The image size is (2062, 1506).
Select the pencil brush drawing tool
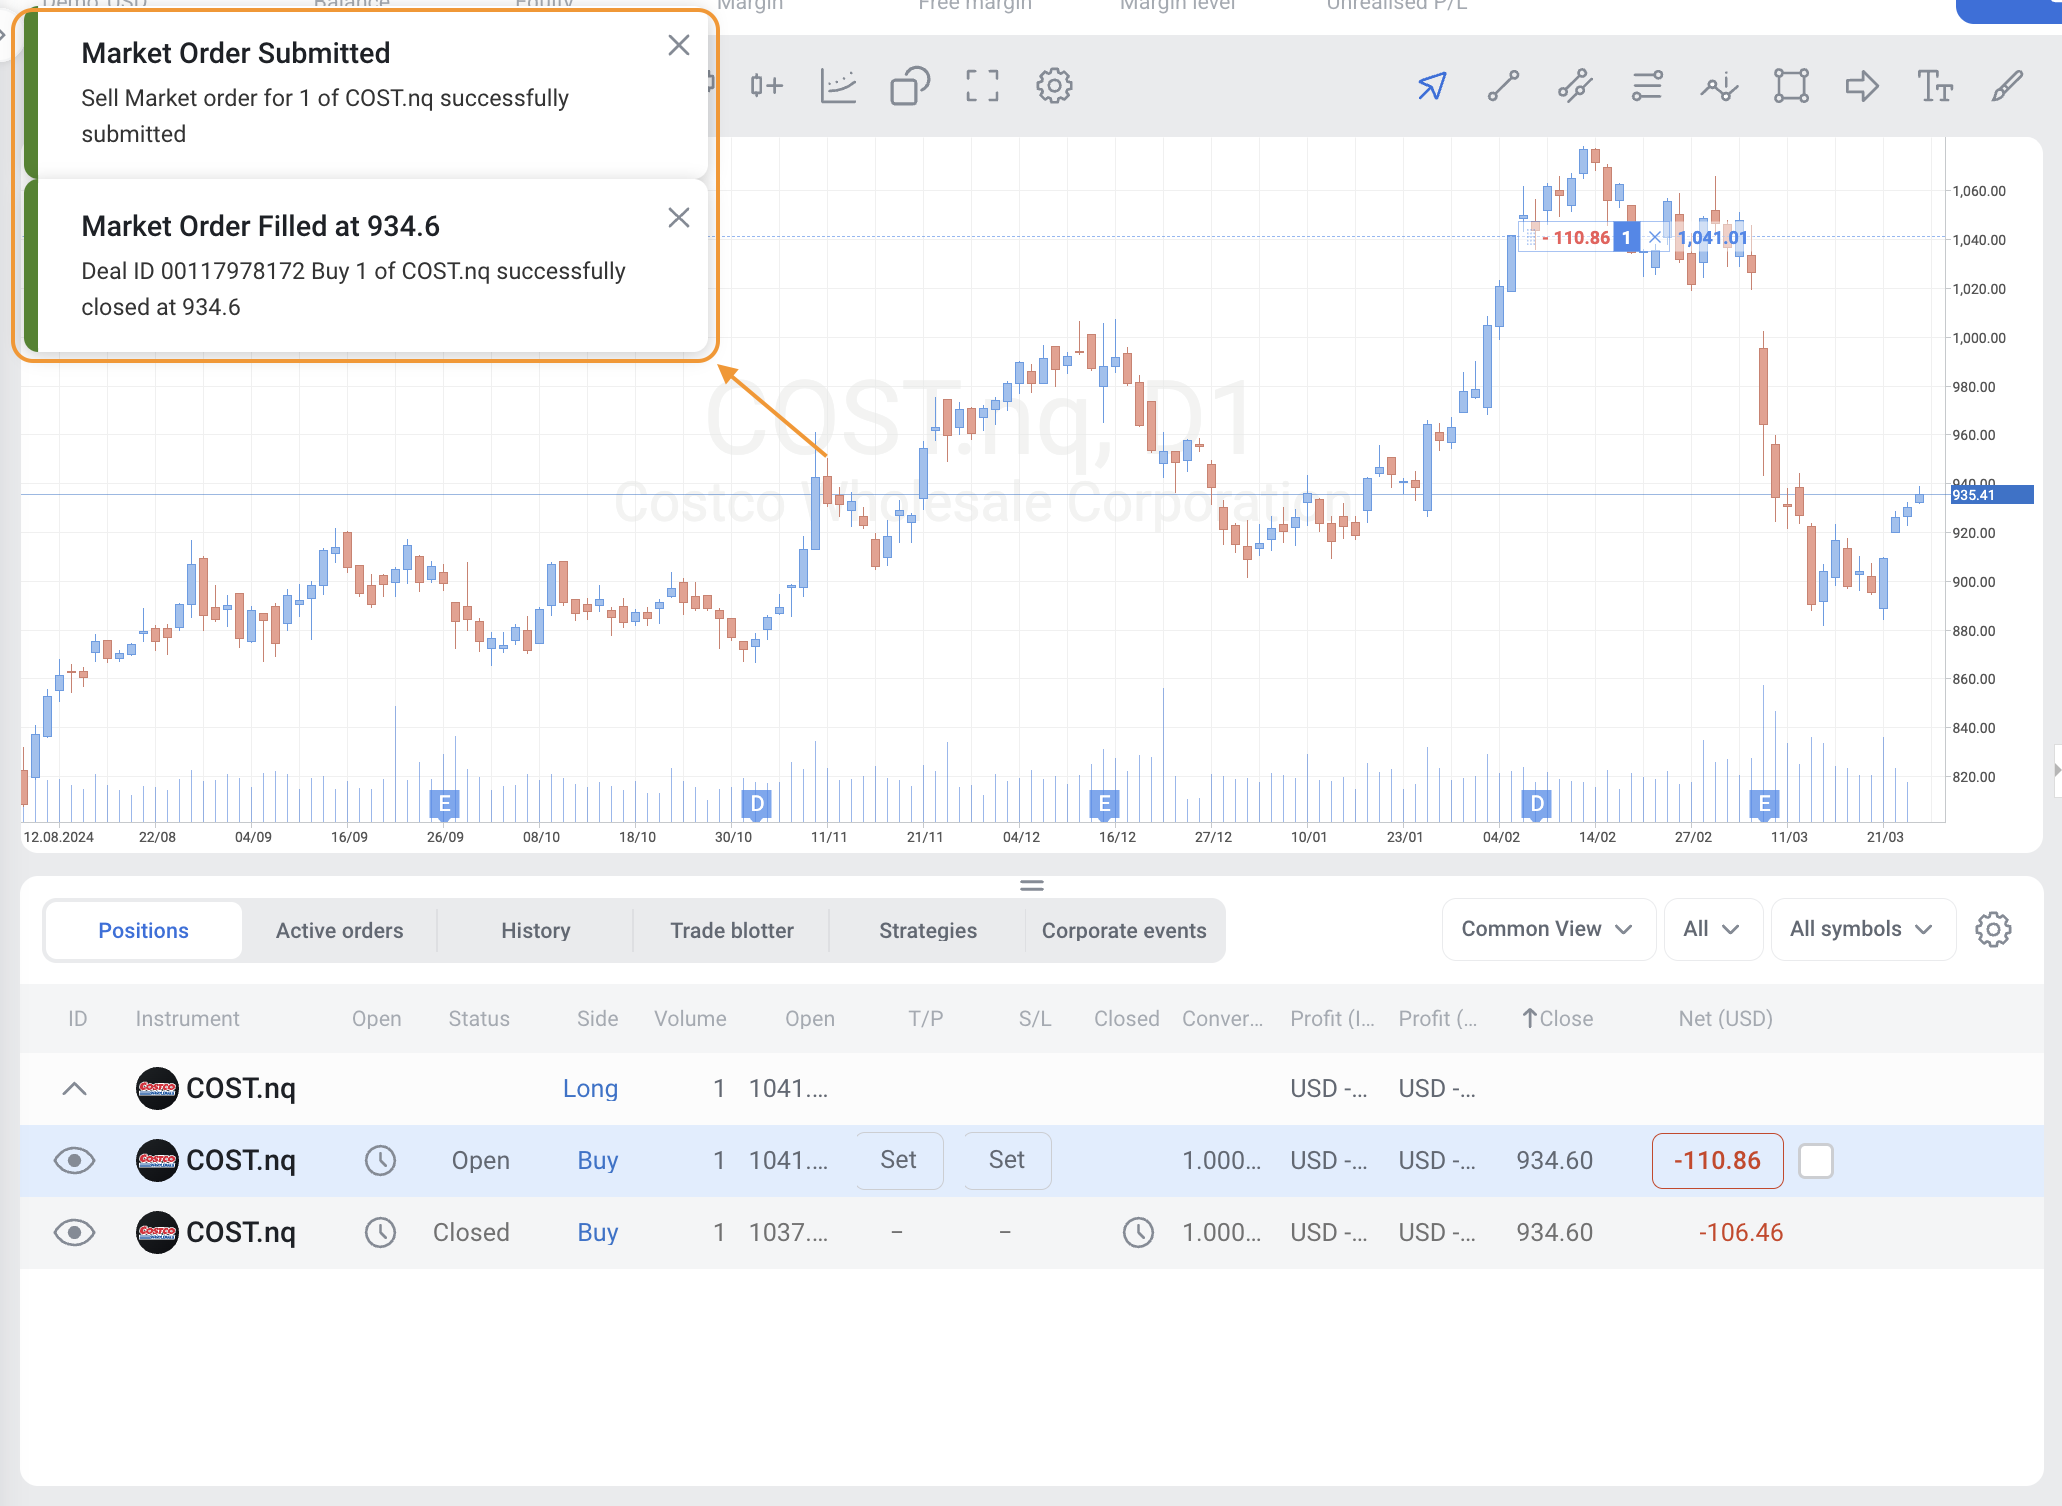pos(2006,87)
